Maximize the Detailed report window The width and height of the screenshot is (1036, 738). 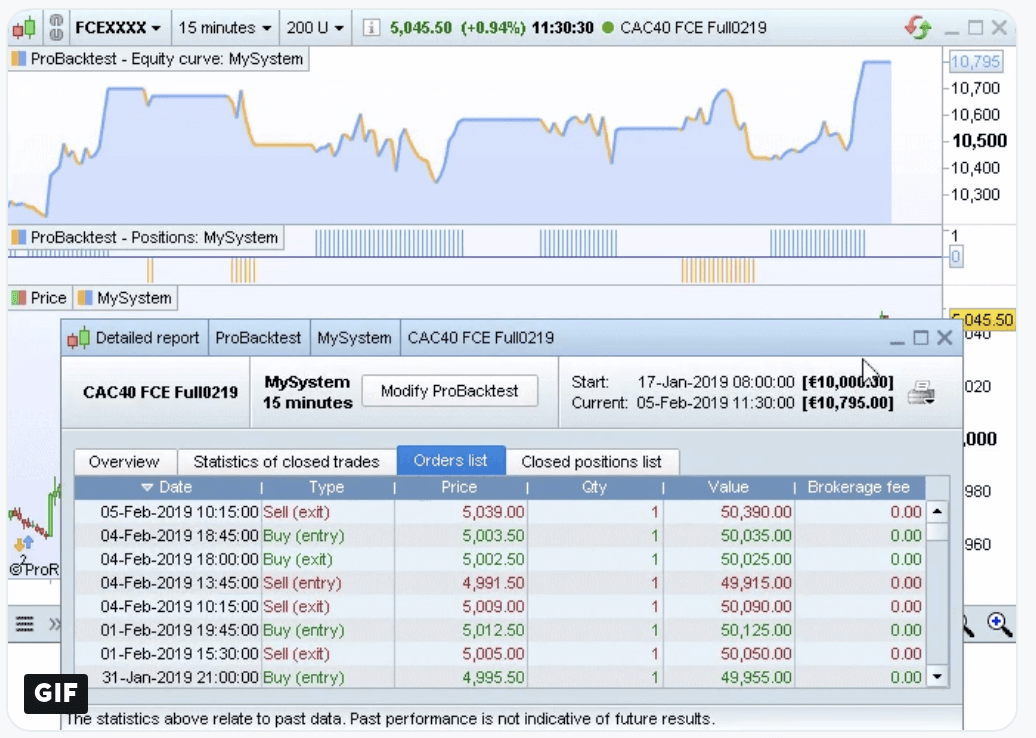tap(920, 338)
